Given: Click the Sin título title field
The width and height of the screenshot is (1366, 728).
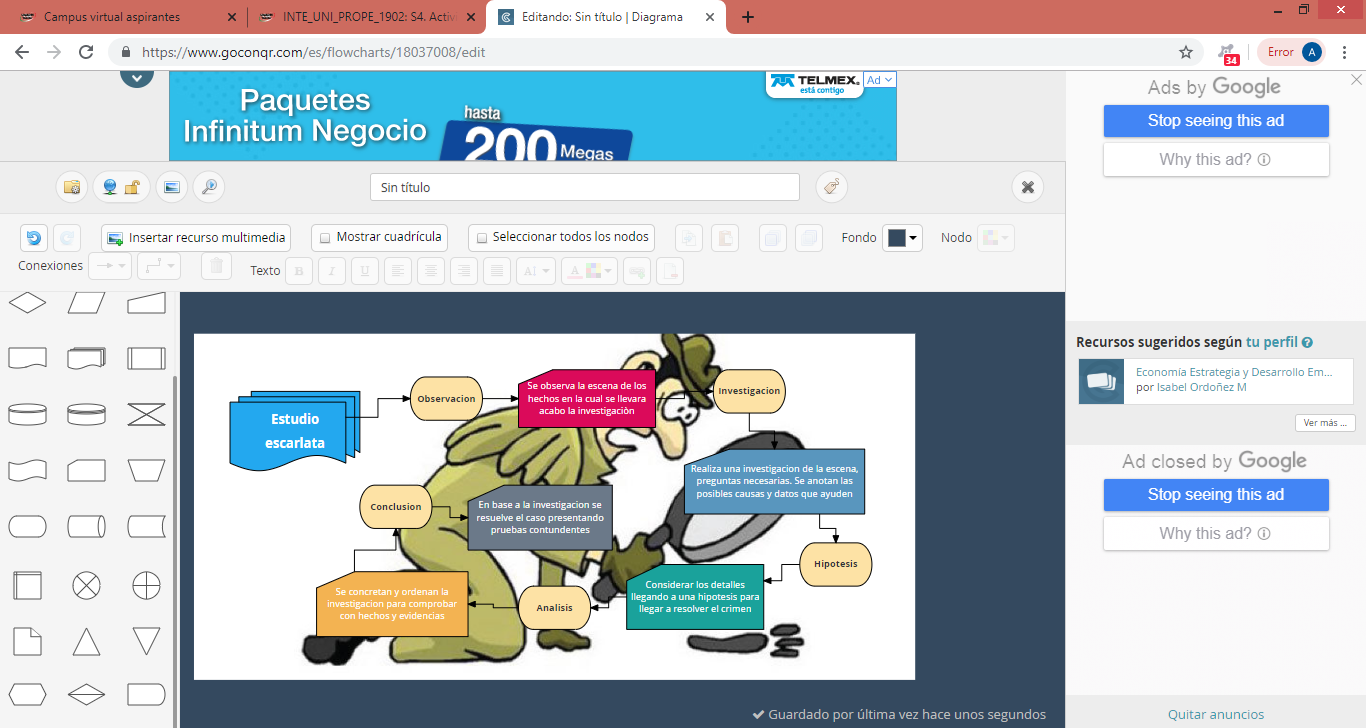Looking at the screenshot, I should pos(584,187).
